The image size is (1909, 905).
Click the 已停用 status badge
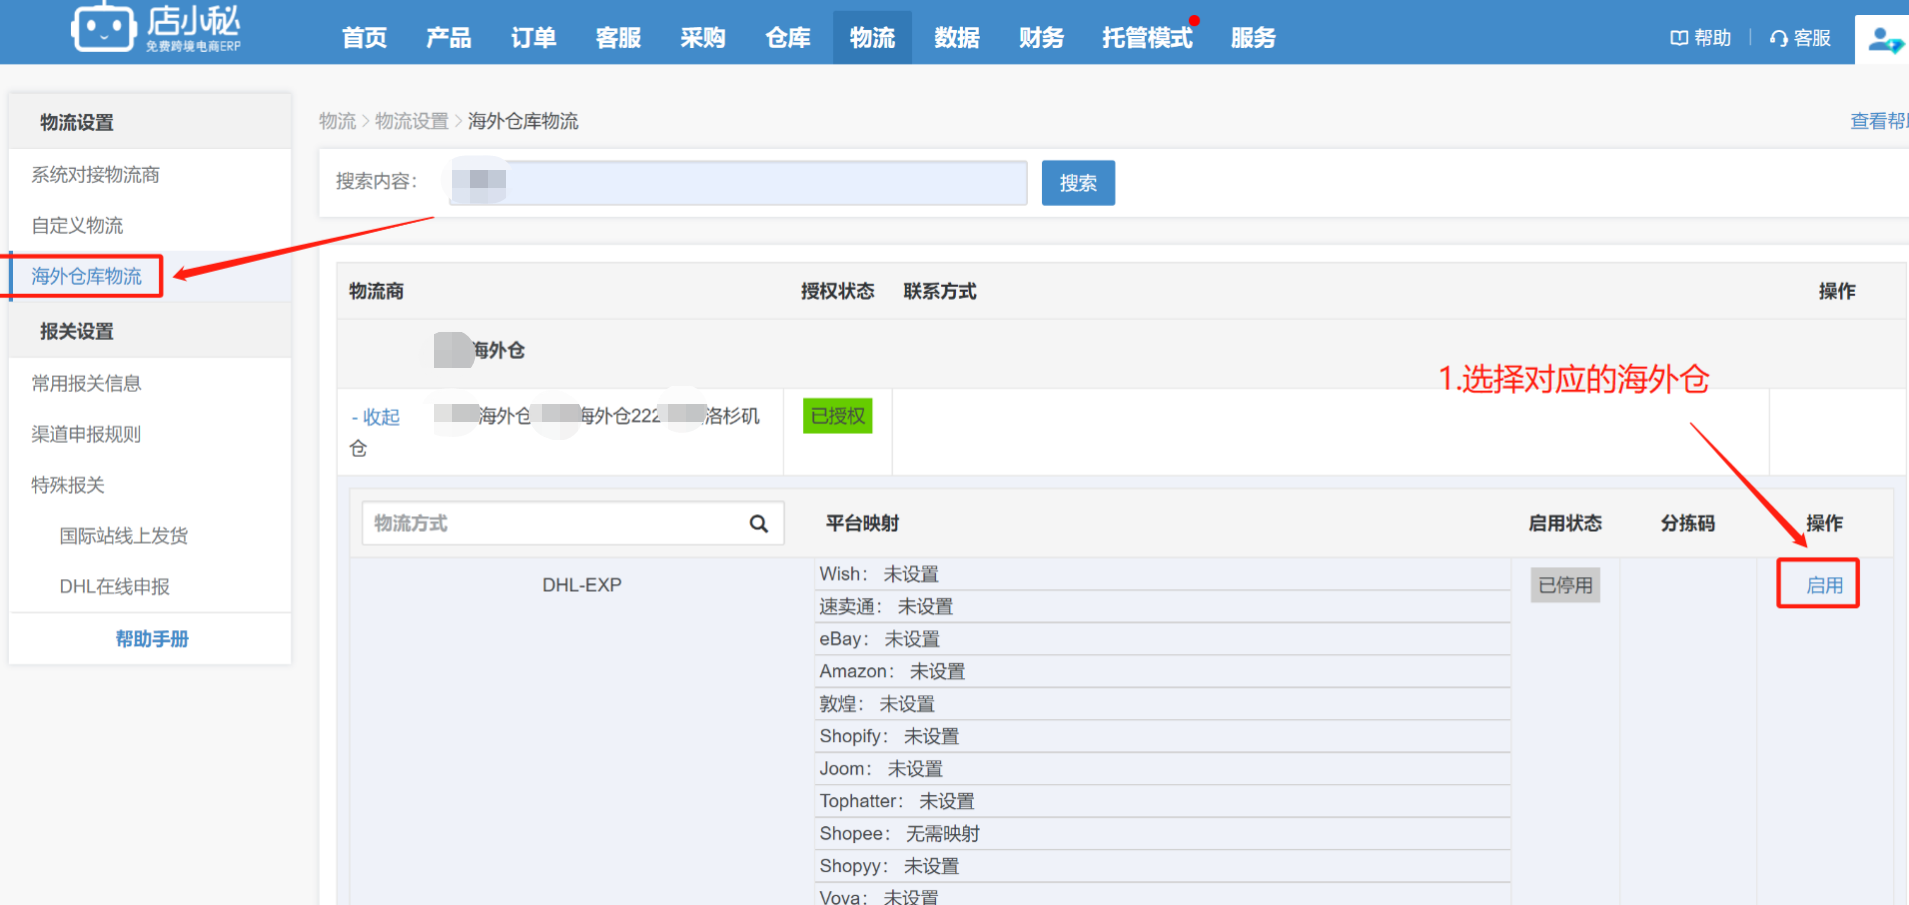[1565, 585]
